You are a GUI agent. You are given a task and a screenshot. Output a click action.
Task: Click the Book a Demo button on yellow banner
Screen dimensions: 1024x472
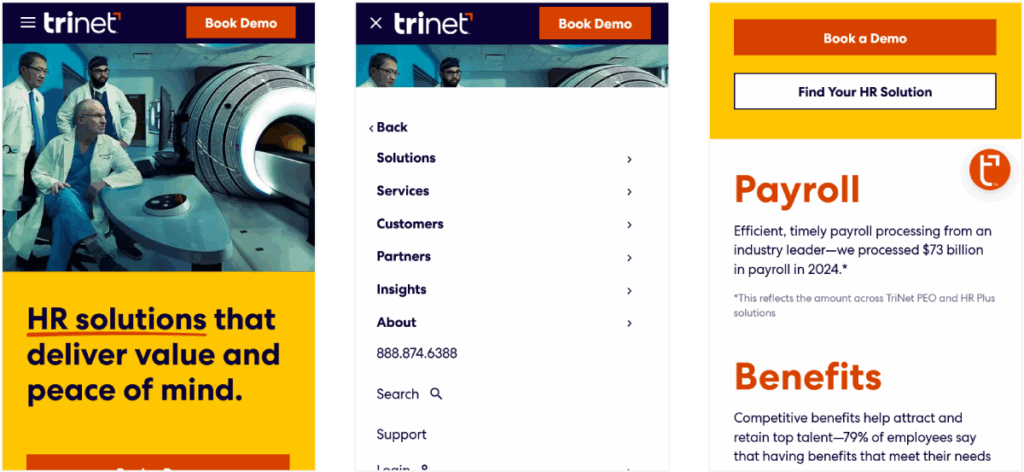(865, 38)
